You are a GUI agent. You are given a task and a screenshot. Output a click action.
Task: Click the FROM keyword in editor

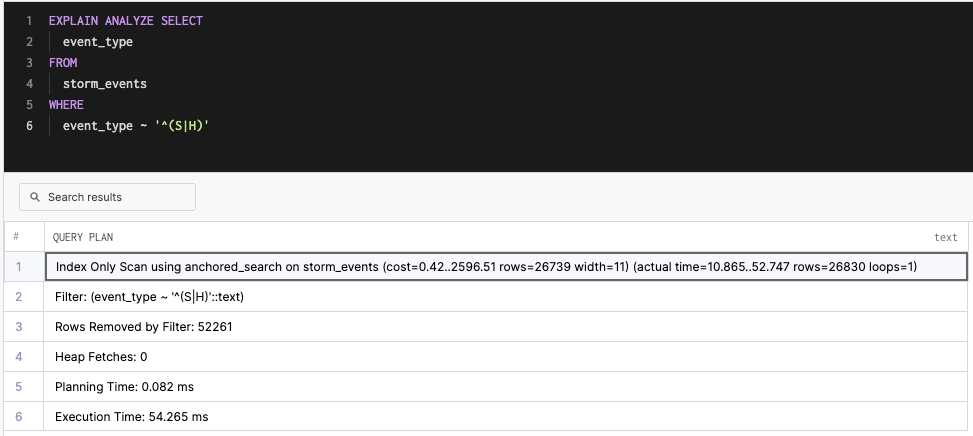coord(63,63)
